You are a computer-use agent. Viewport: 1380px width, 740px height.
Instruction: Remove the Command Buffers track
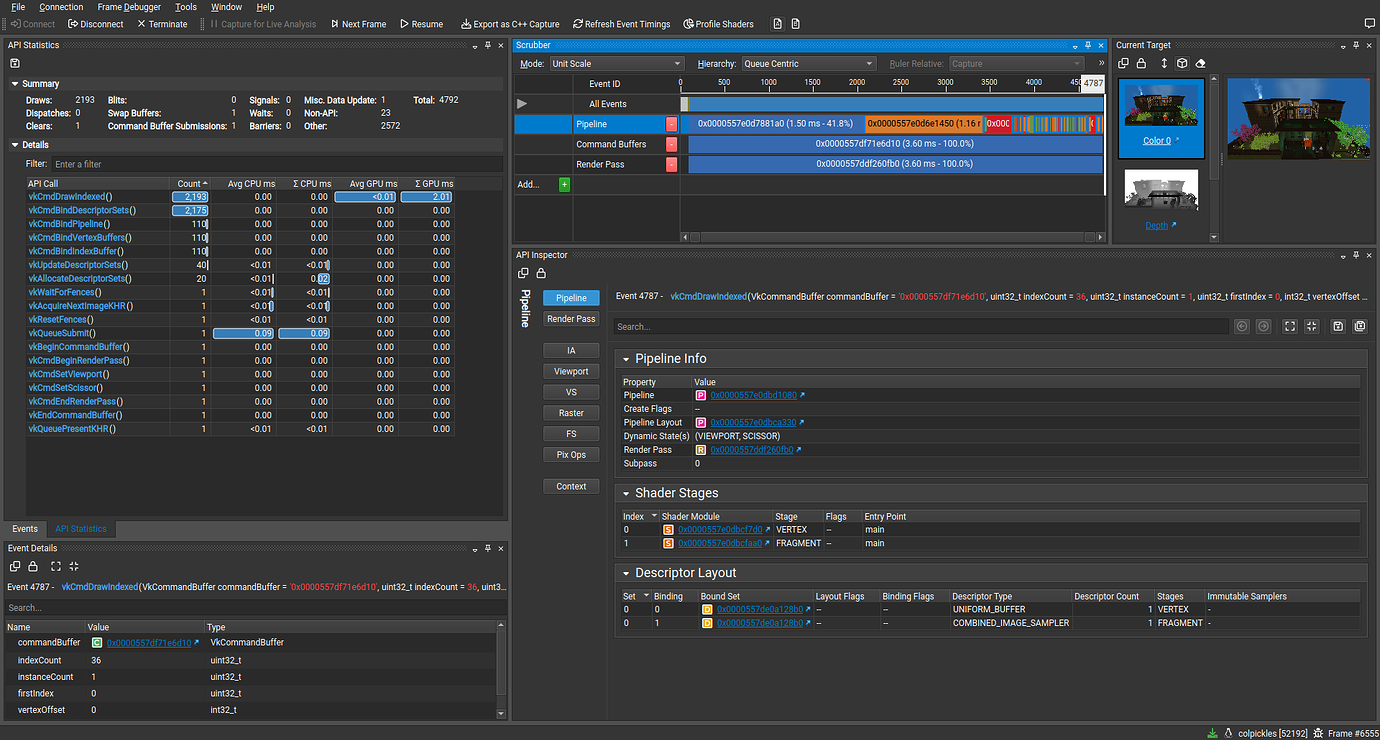[671, 144]
